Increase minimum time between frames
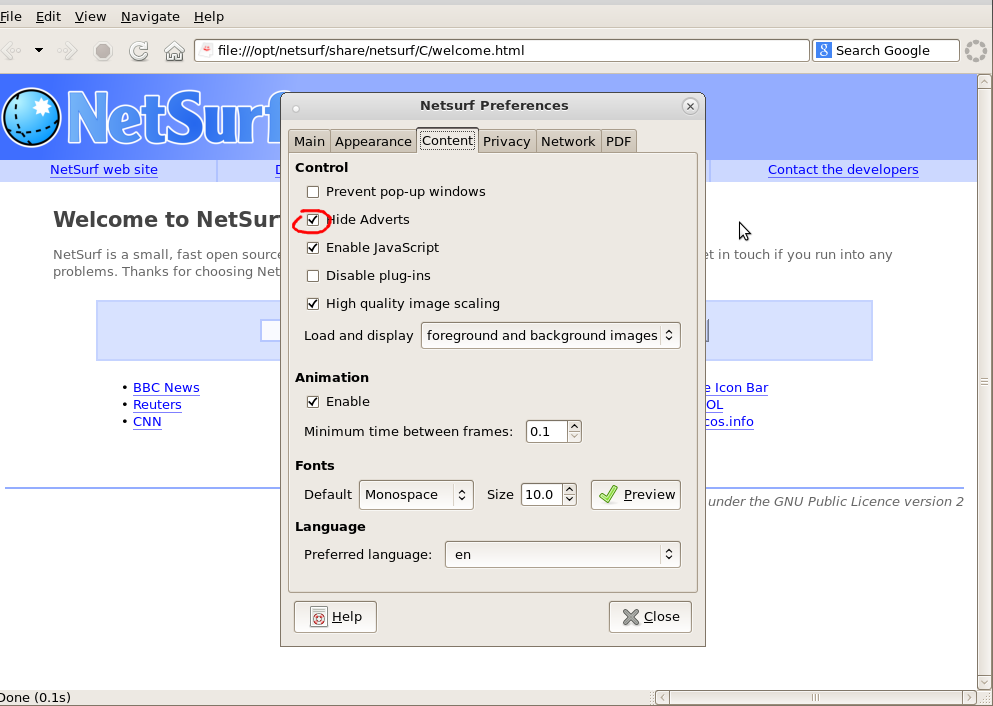Image resolution: width=993 pixels, height=706 pixels. (574, 426)
